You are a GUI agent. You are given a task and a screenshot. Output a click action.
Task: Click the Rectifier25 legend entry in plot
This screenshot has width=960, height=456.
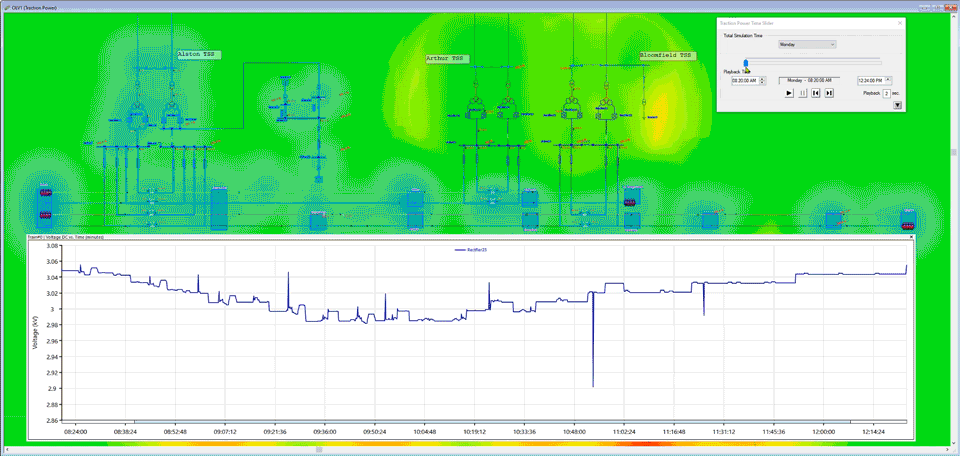point(470,249)
